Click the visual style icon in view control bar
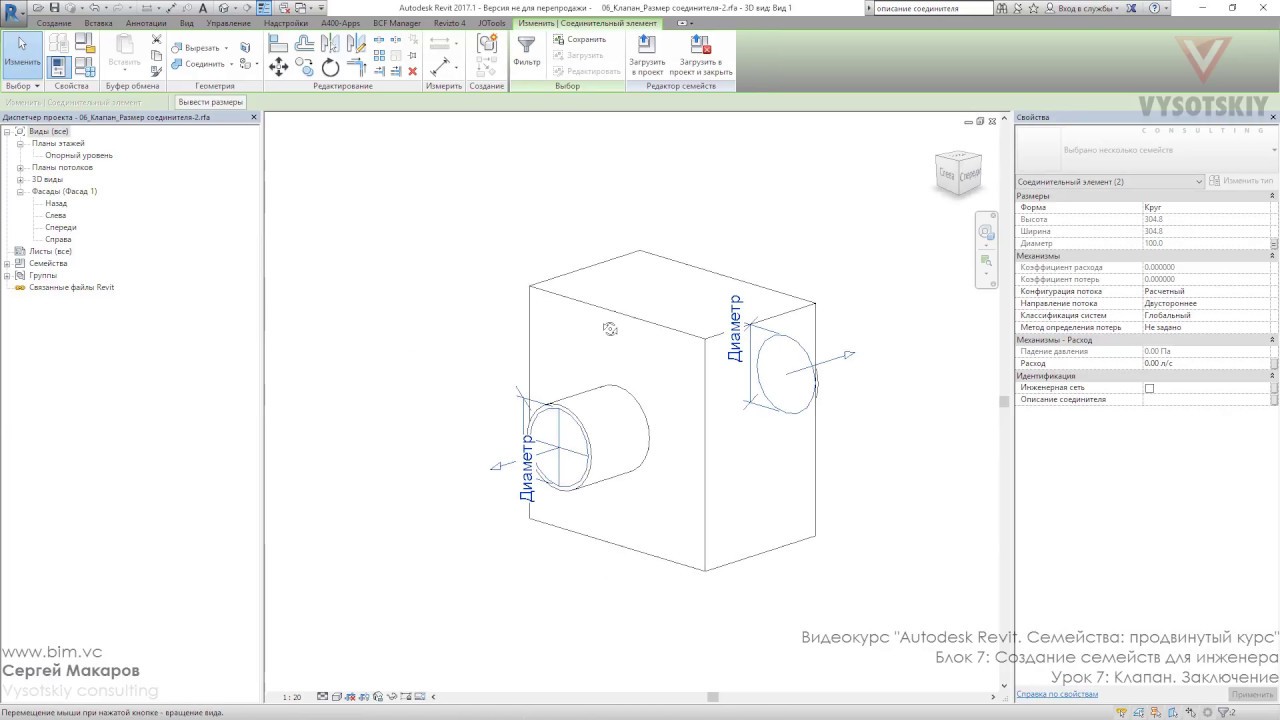This screenshot has height=720, width=1280. tap(336, 697)
